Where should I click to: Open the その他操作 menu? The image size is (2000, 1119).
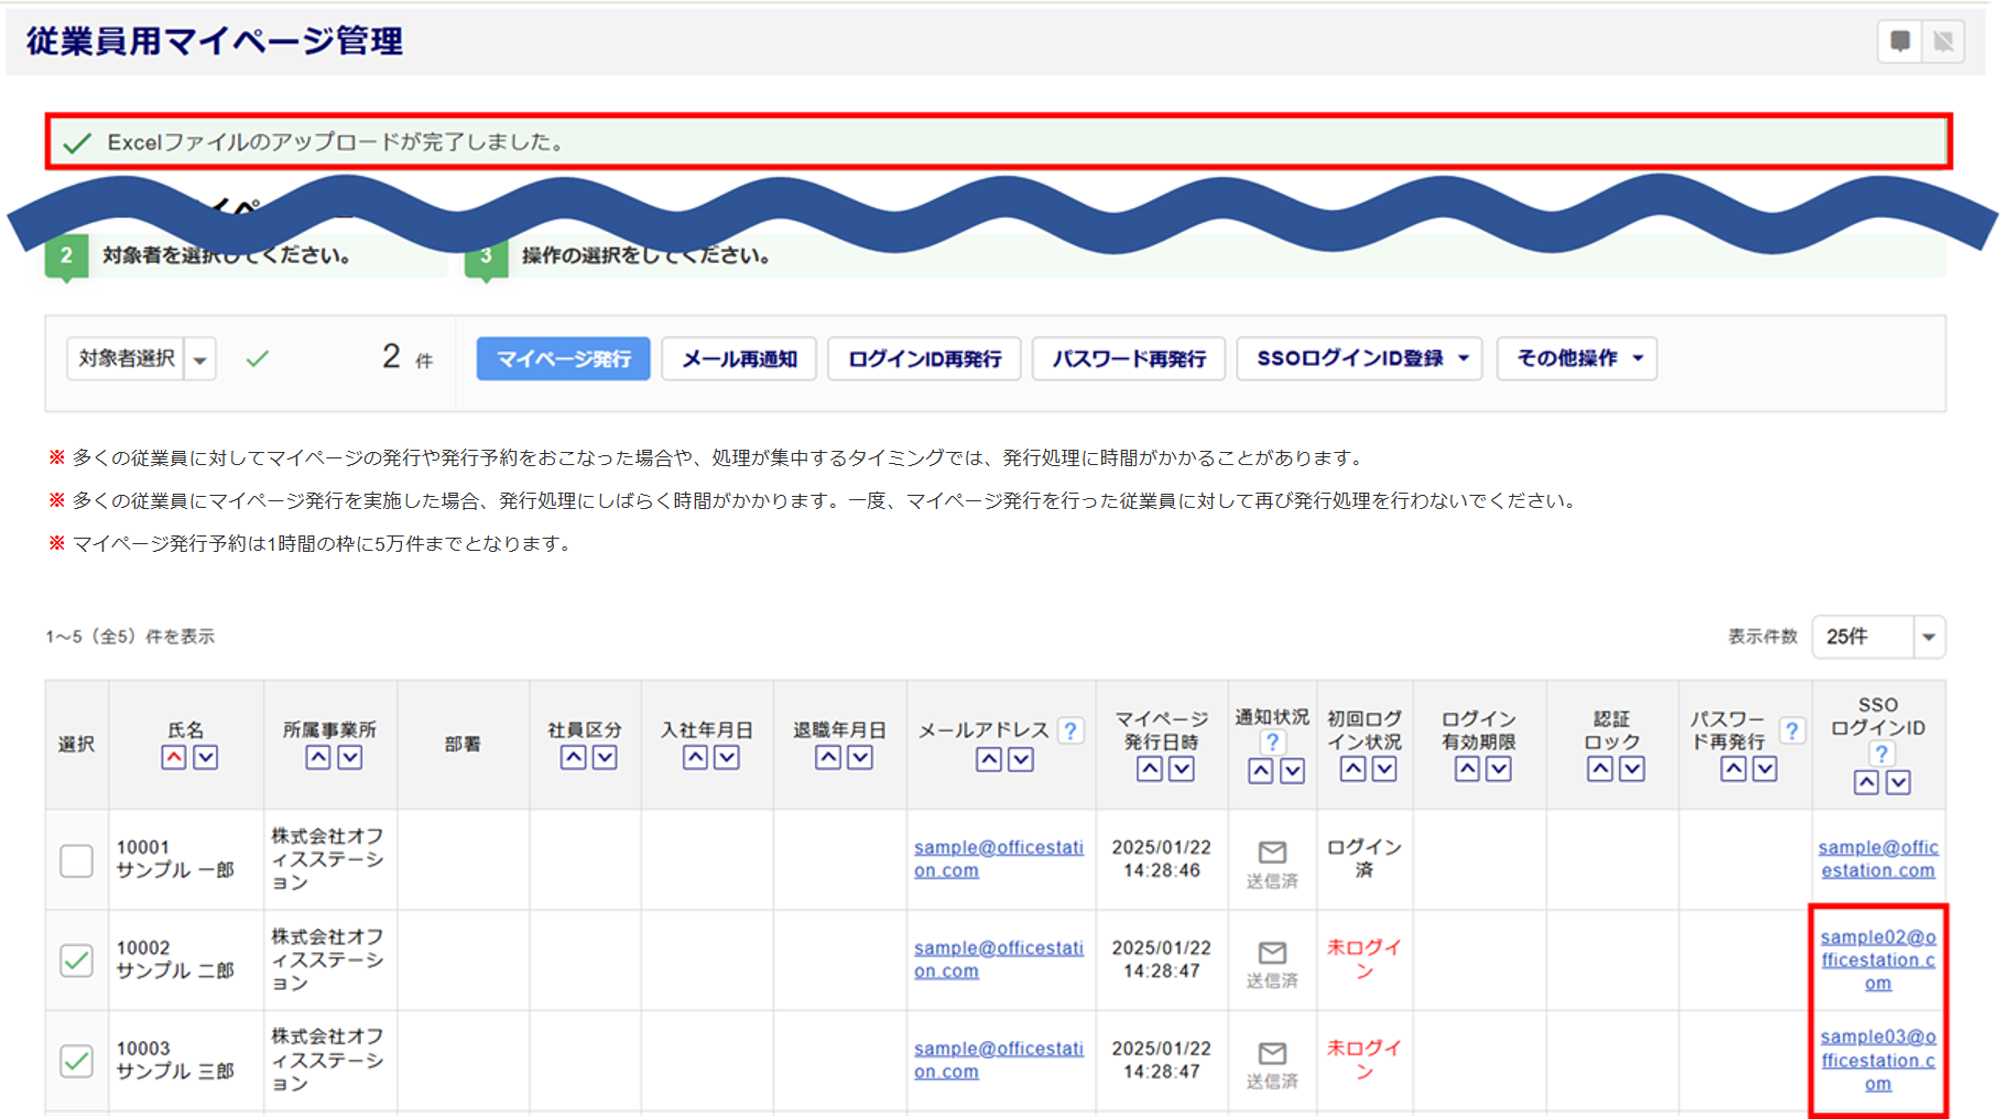[1577, 358]
